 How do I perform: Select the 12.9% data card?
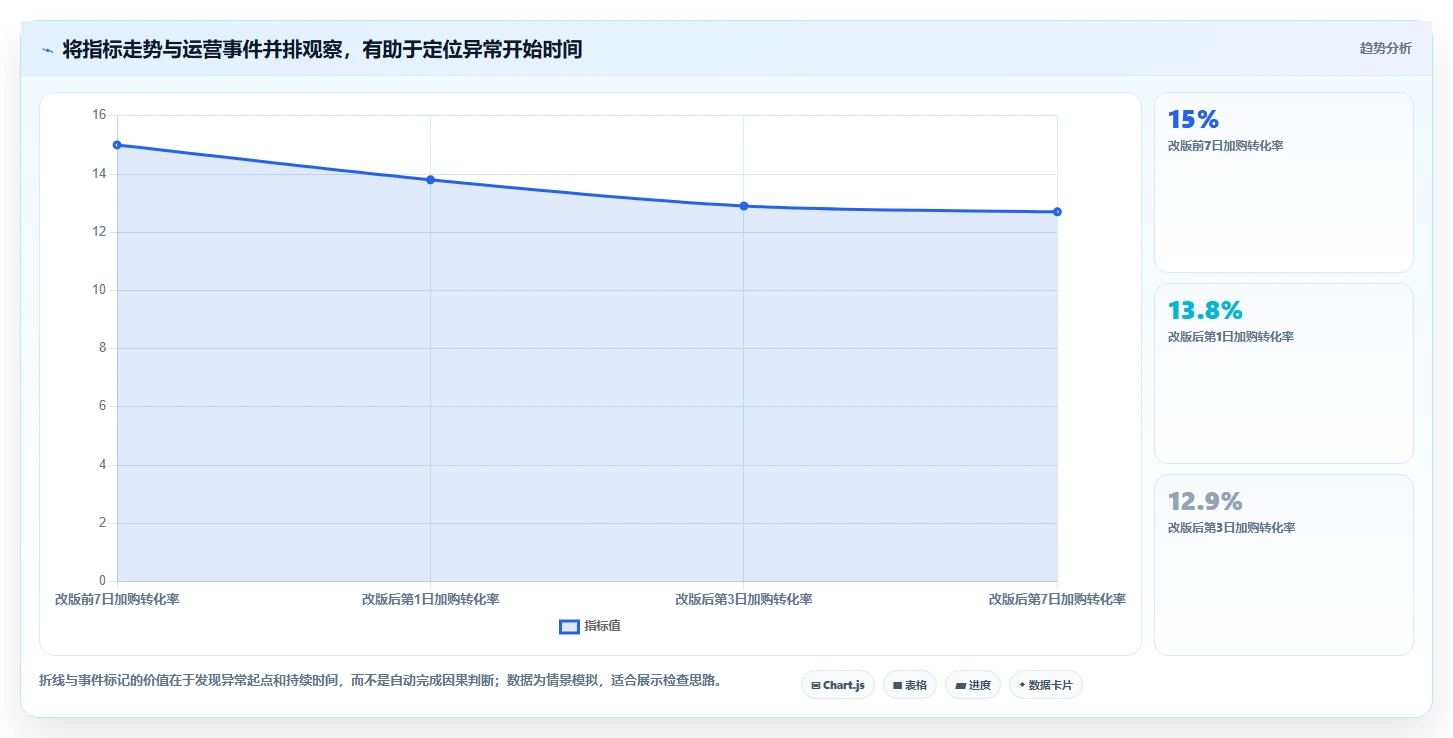(x=1284, y=564)
